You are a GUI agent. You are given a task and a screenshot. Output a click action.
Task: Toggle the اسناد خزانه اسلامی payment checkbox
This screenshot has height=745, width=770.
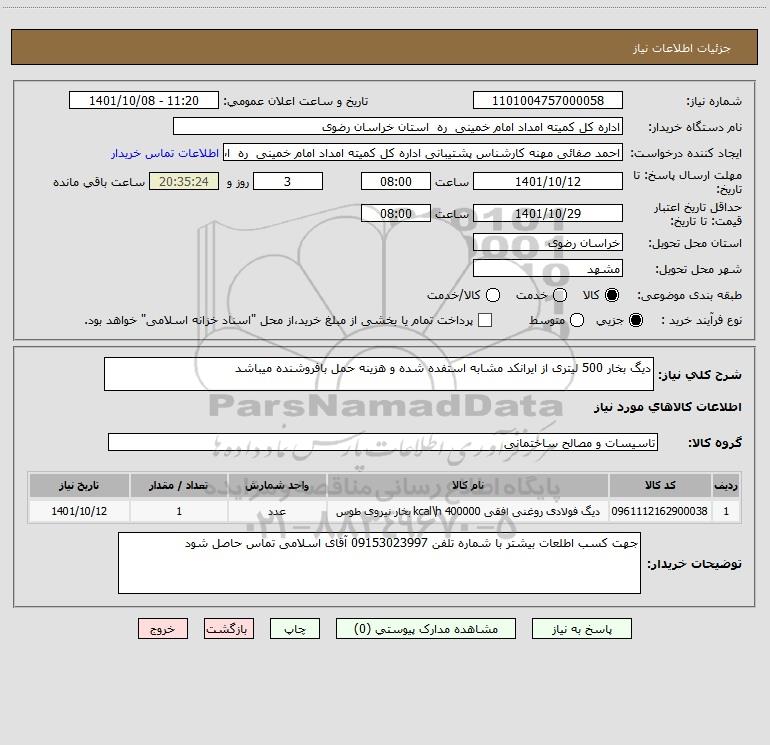[x=485, y=320]
